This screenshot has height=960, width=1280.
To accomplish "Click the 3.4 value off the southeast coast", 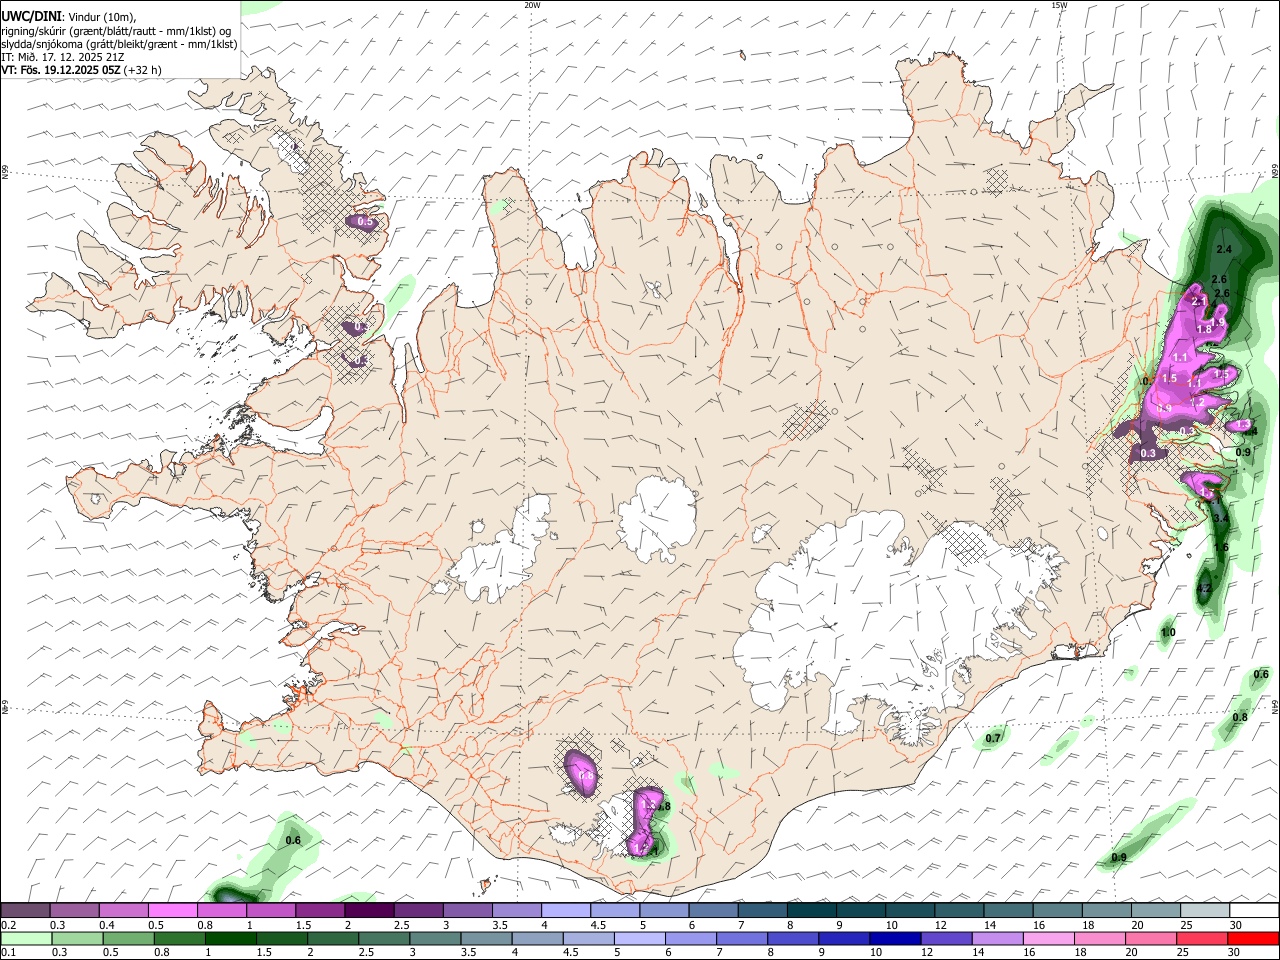I will (1221, 518).
